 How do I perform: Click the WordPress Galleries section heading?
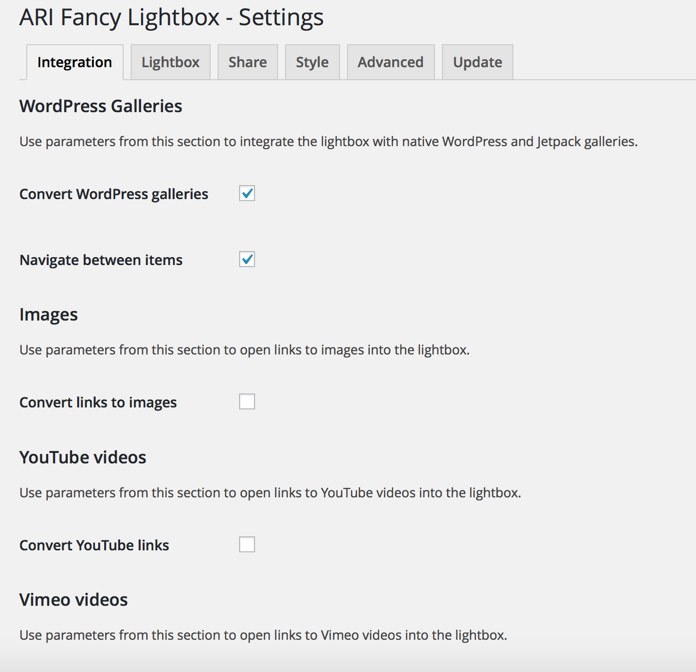pyautogui.click(x=100, y=106)
